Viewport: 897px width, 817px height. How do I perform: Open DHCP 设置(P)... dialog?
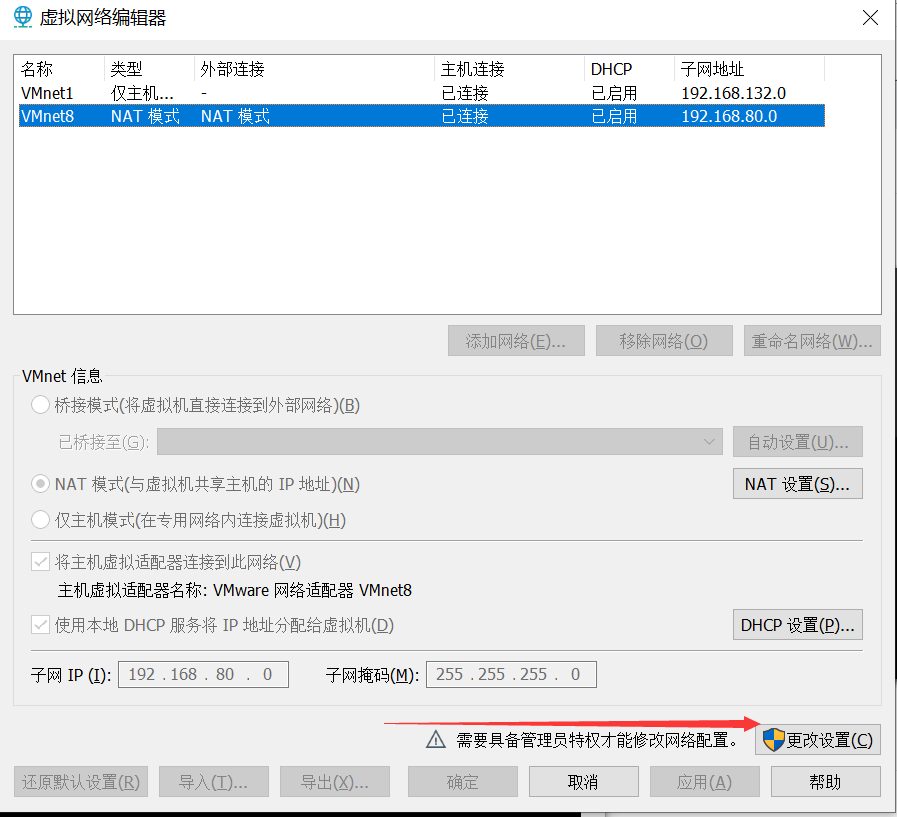pyautogui.click(x=797, y=625)
